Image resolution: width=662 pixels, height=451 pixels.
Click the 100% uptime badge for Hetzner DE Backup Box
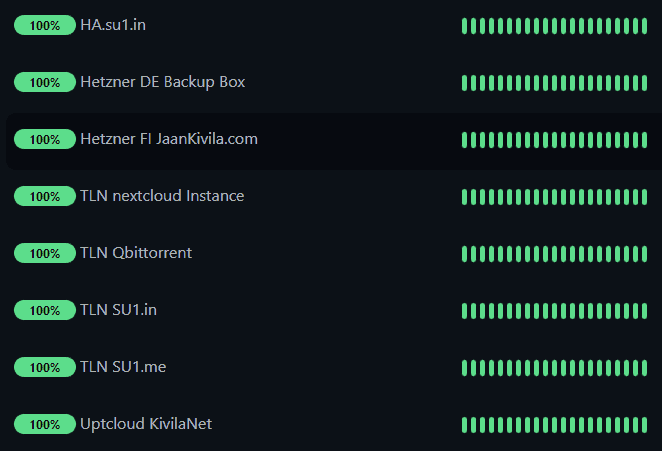pos(45,82)
